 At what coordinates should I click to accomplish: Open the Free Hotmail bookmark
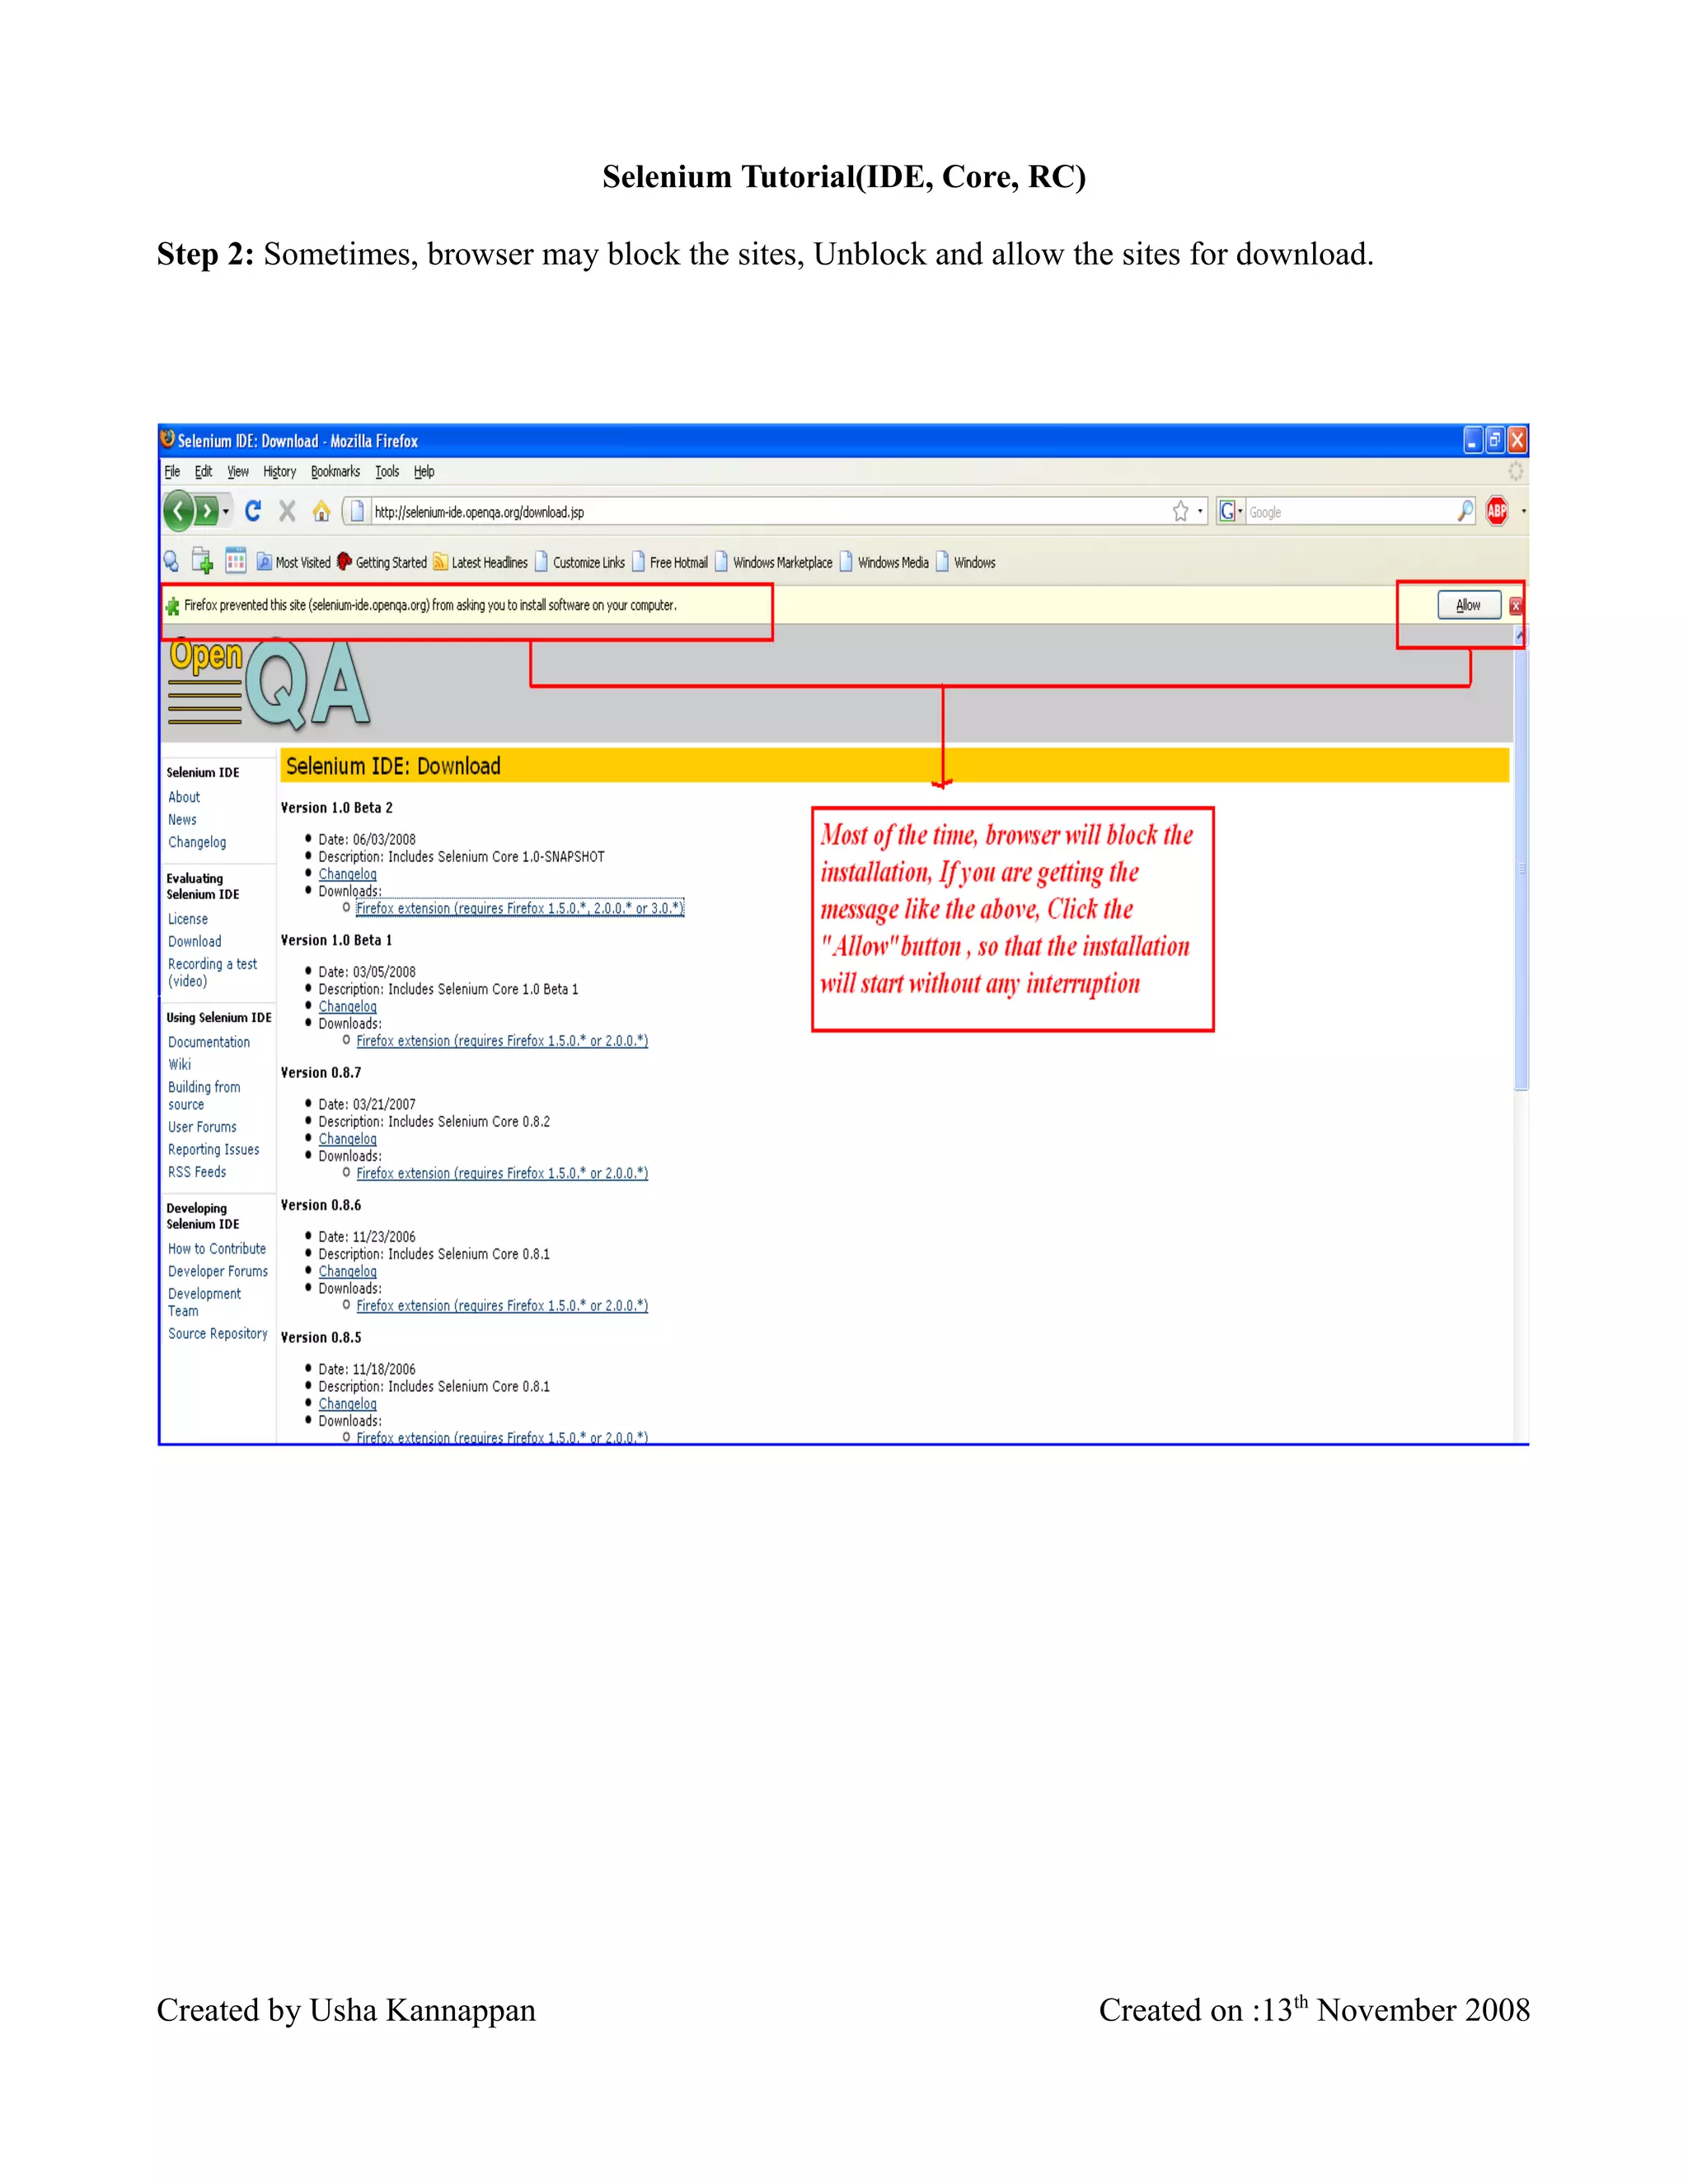point(670,562)
